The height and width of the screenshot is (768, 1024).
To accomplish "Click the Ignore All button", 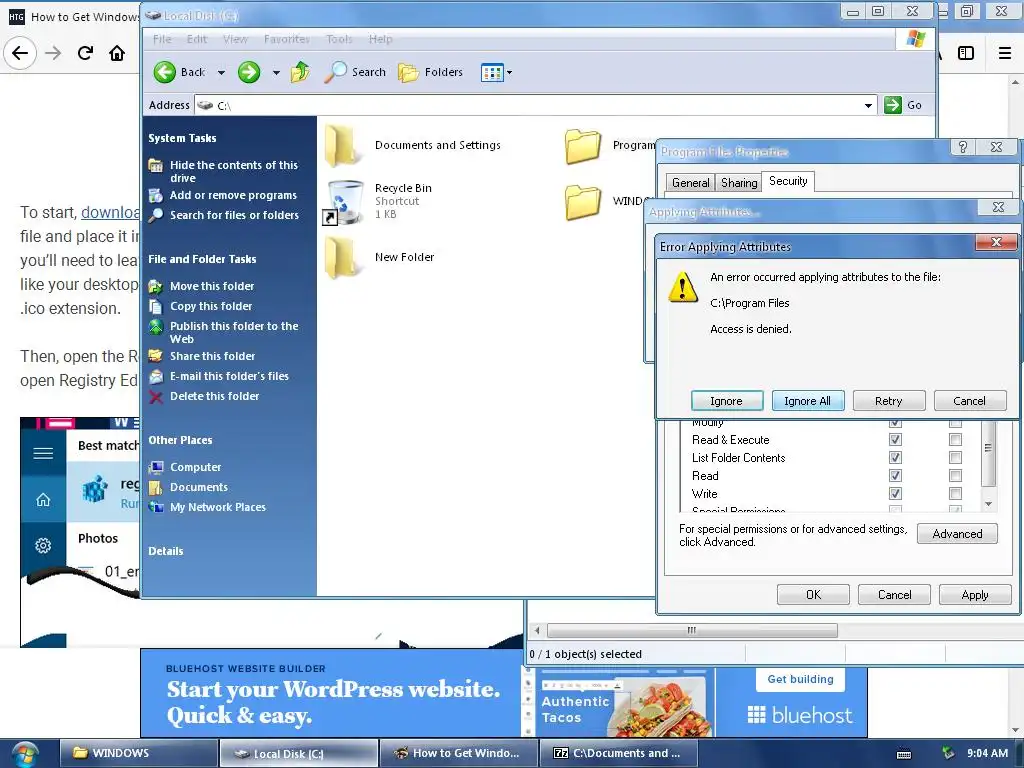I will [x=807, y=401].
